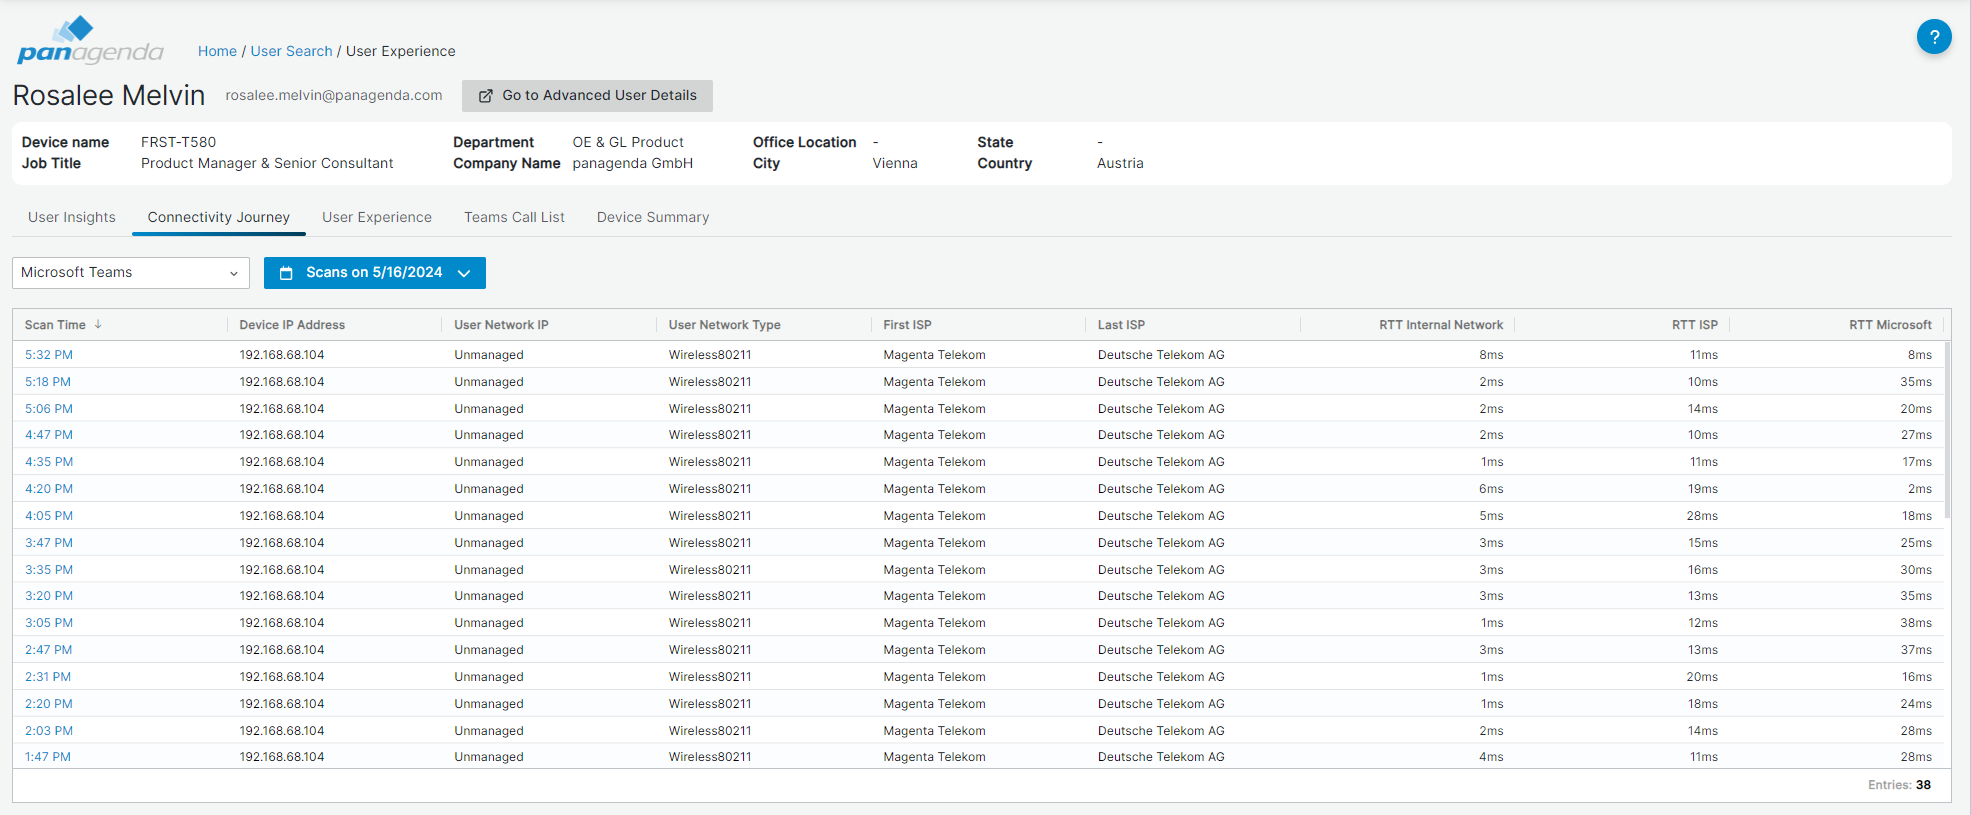Select the Connectivity Journey tab
Screen dimensions: 1971x815
[219, 217]
